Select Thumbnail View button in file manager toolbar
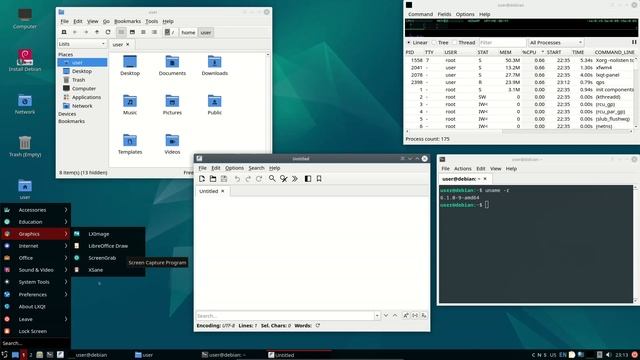640x360 pixels. click(132, 32)
